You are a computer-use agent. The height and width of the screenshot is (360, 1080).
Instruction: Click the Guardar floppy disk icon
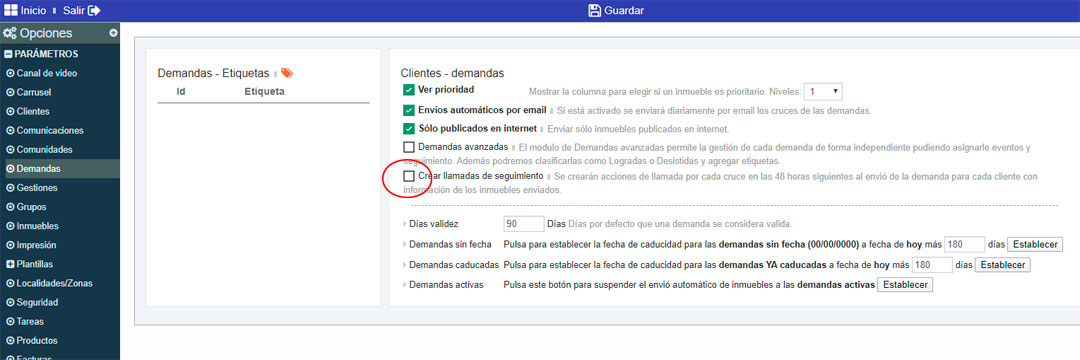[x=594, y=10]
